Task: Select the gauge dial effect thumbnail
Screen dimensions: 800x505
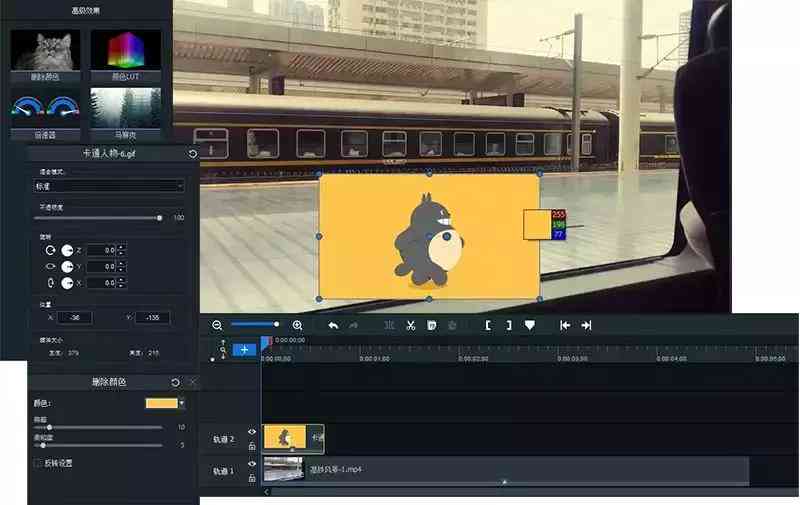Action: point(45,107)
